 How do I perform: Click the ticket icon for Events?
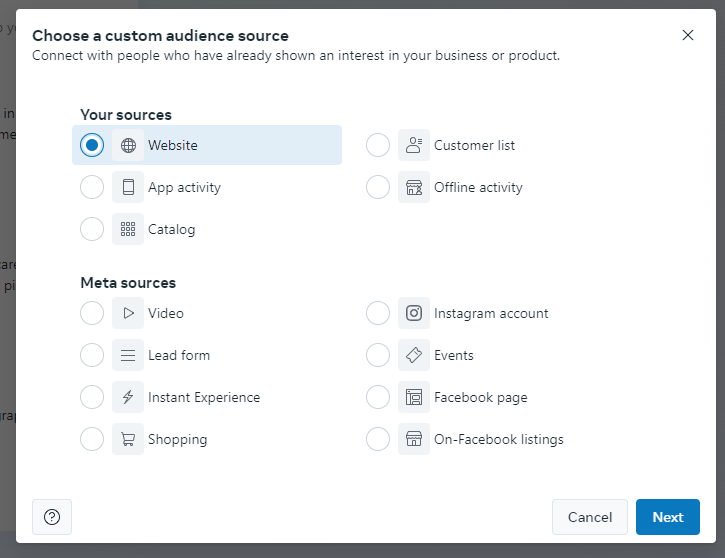(414, 355)
